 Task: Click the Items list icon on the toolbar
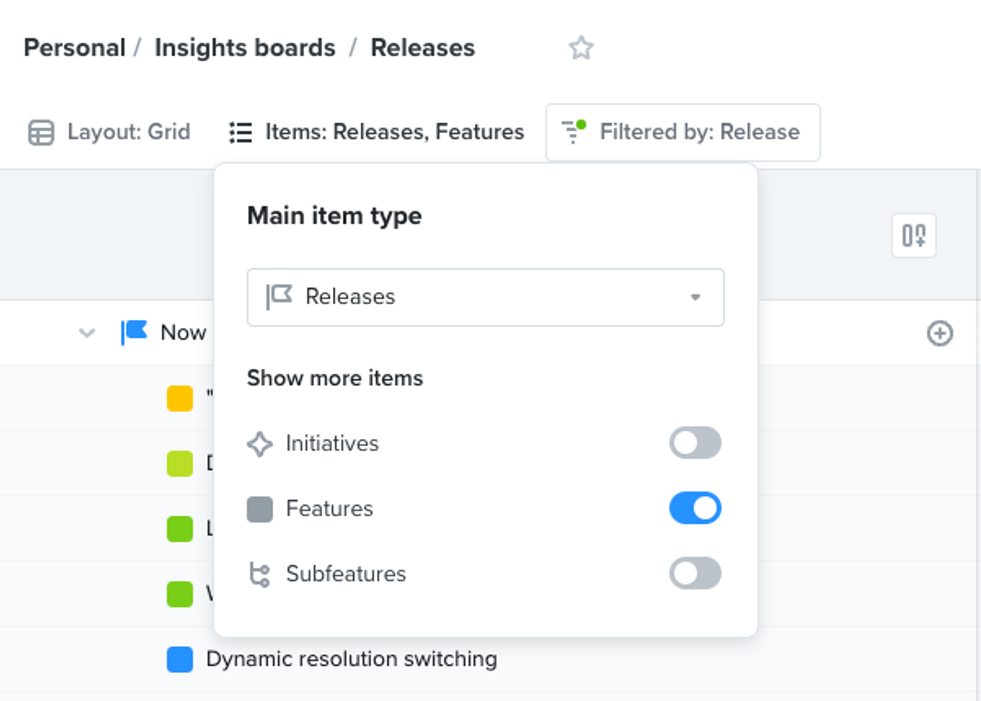tap(240, 131)
